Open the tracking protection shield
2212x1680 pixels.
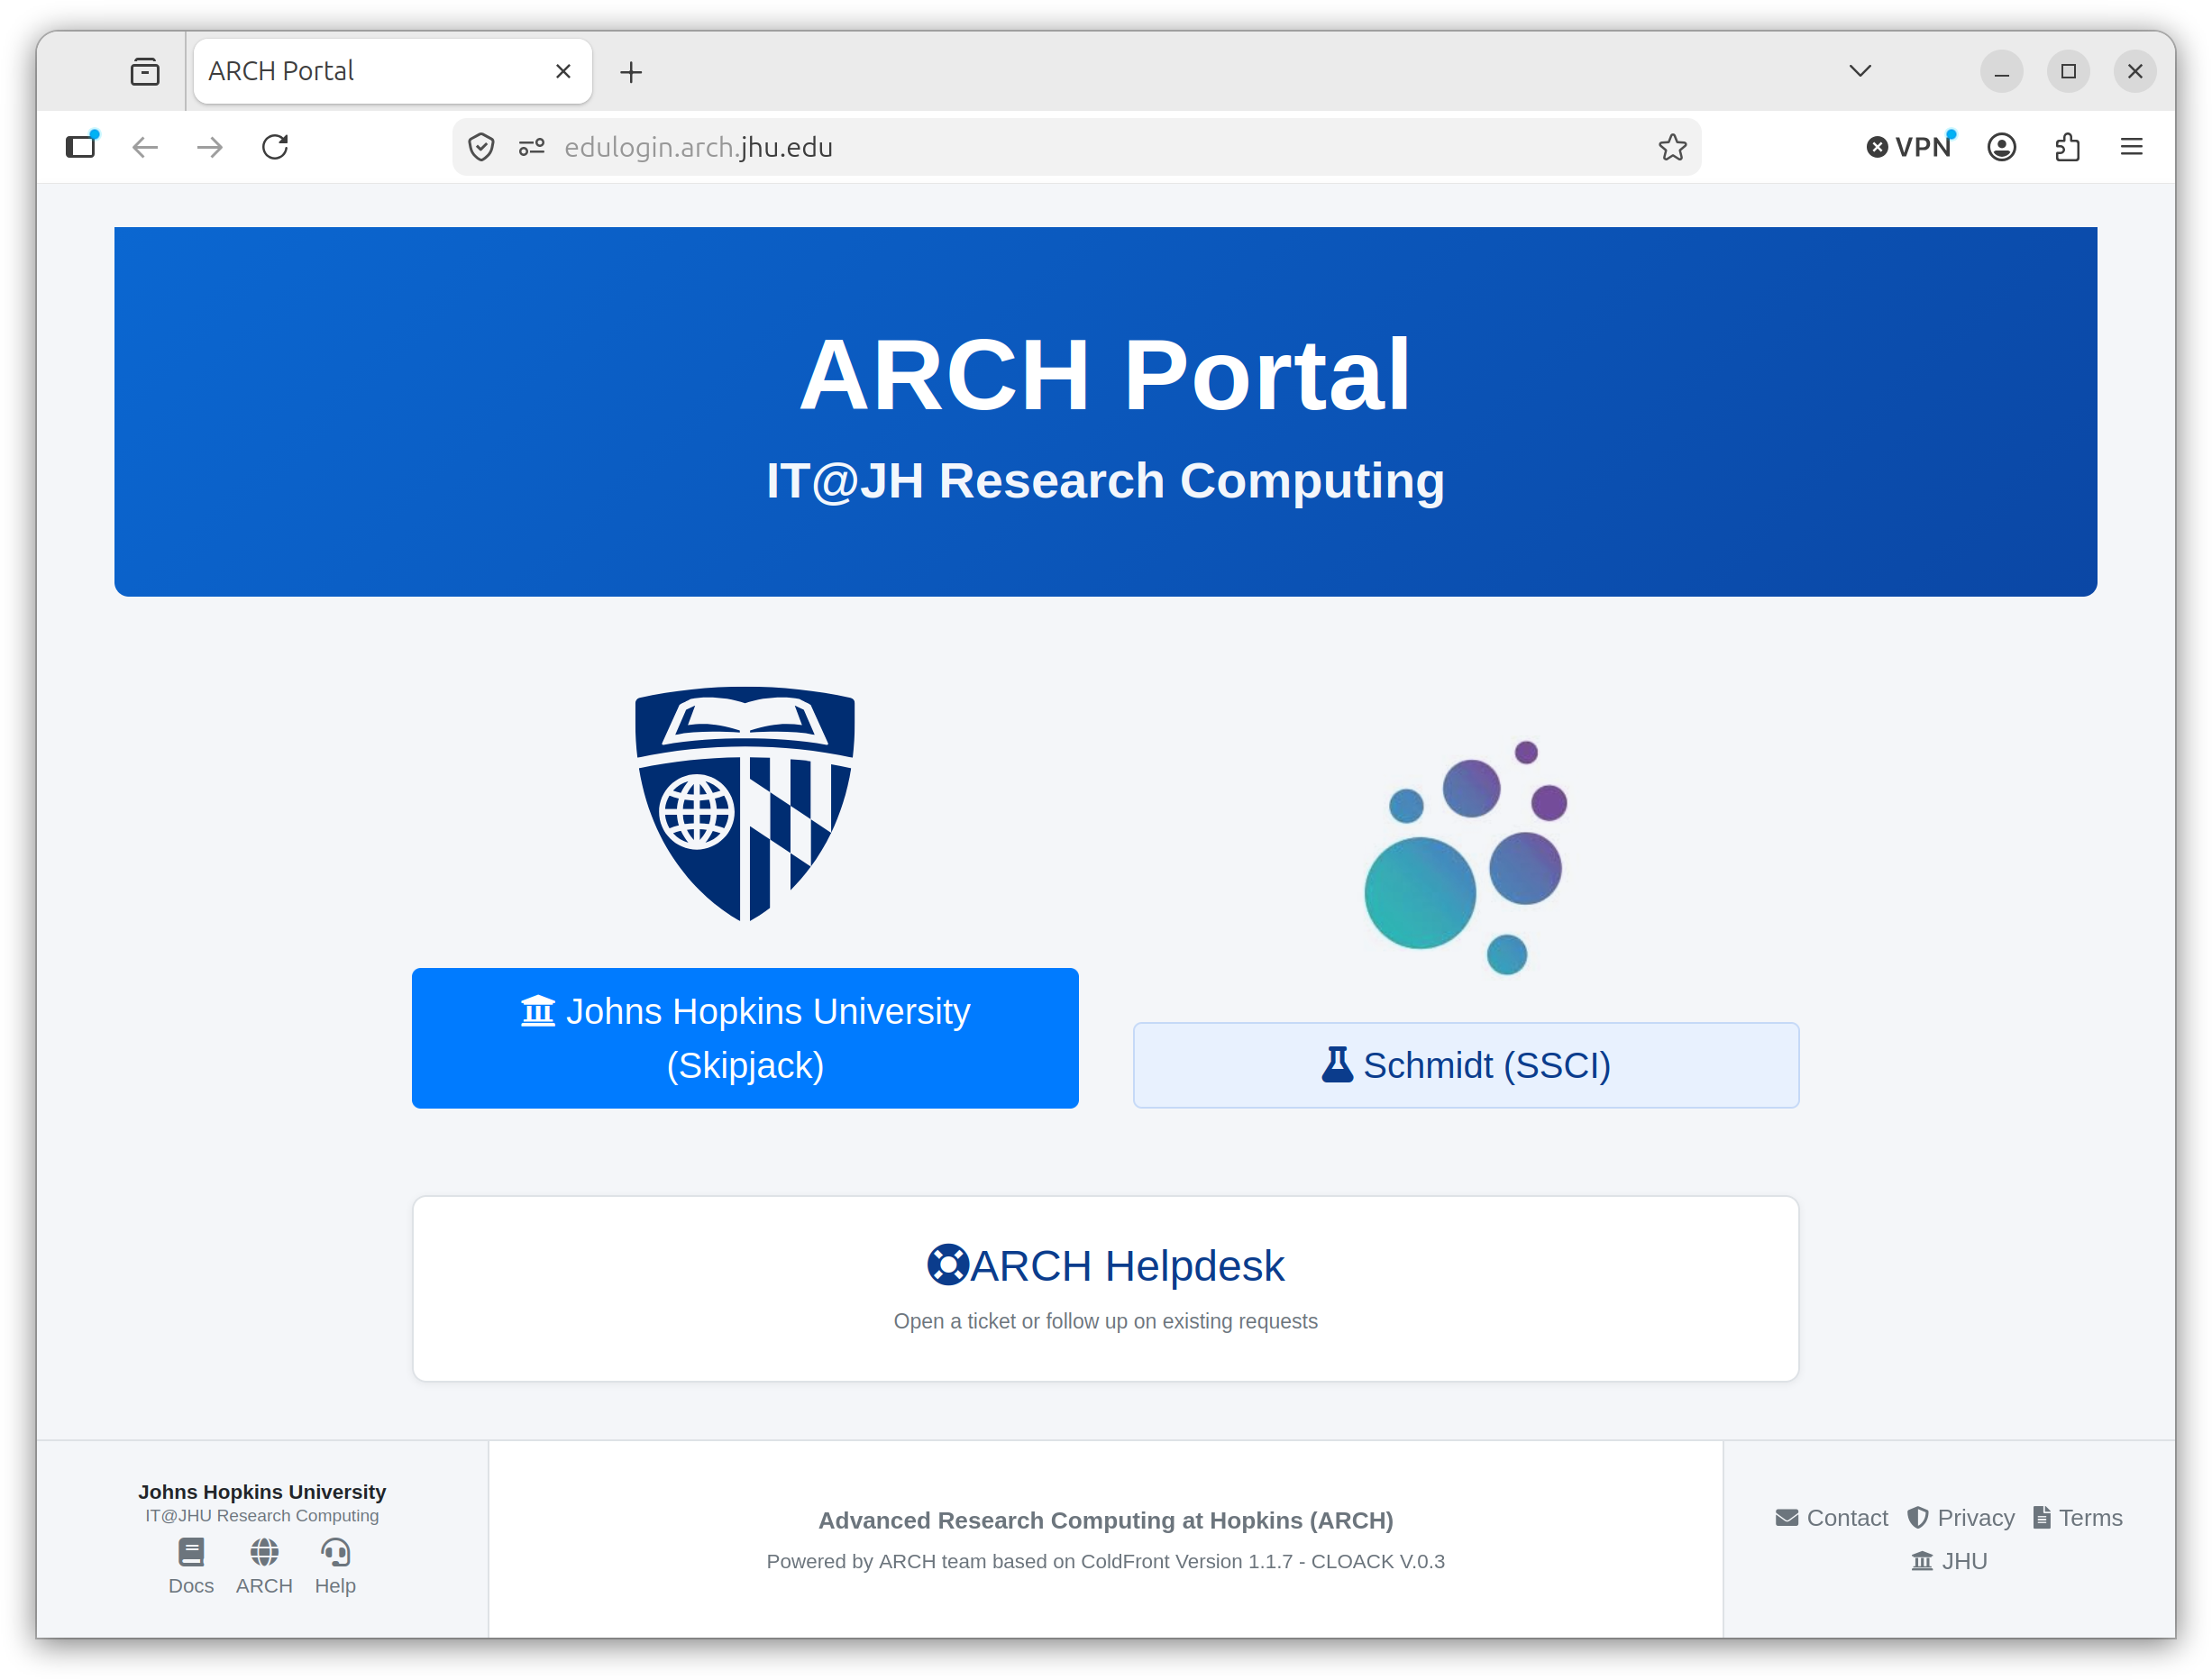pyautogui.click(x=481, y=147)
